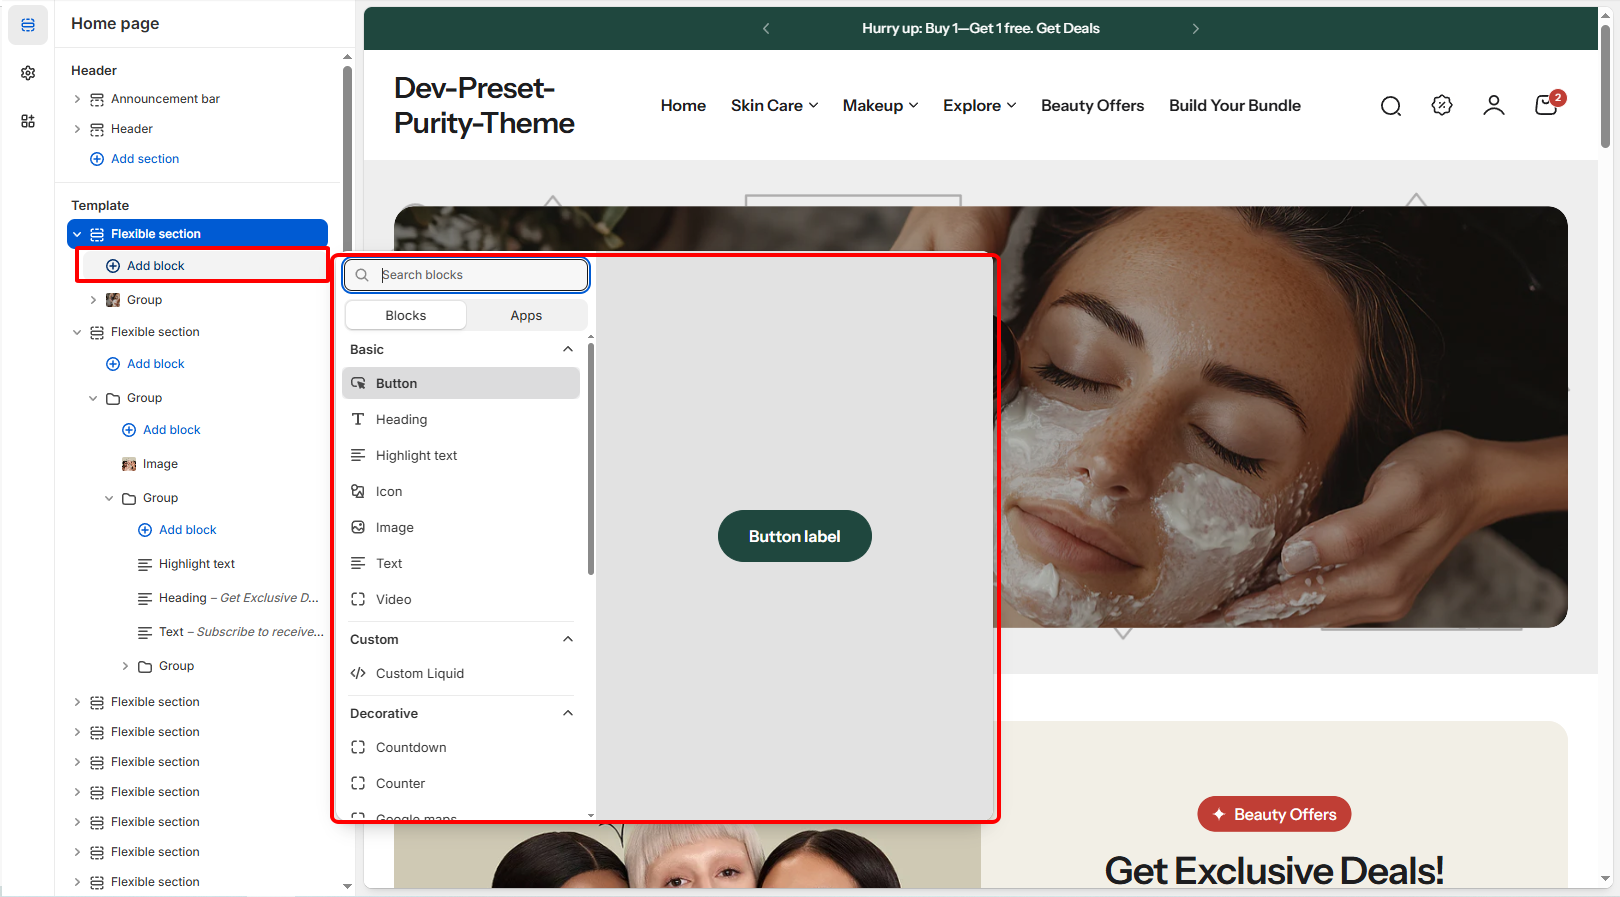The width and height of the screenshot is (1620, 897).
Task: Switch to the Apps tab
Action: click(x=526, y=316)
